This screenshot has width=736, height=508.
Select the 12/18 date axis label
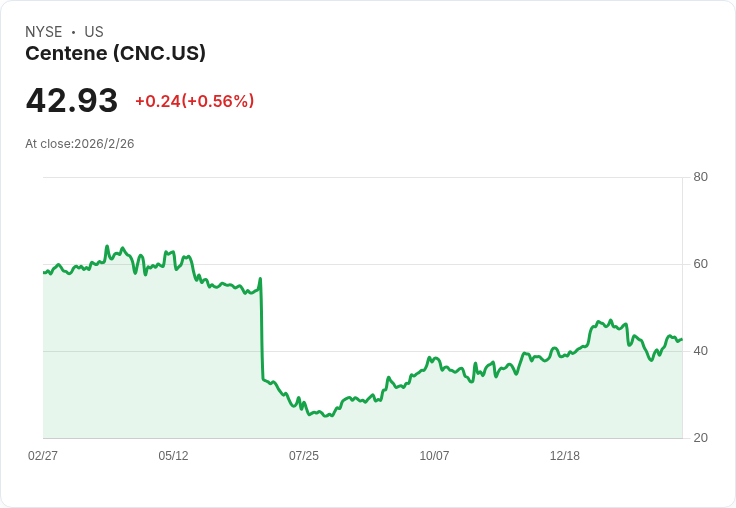point(564,456)
